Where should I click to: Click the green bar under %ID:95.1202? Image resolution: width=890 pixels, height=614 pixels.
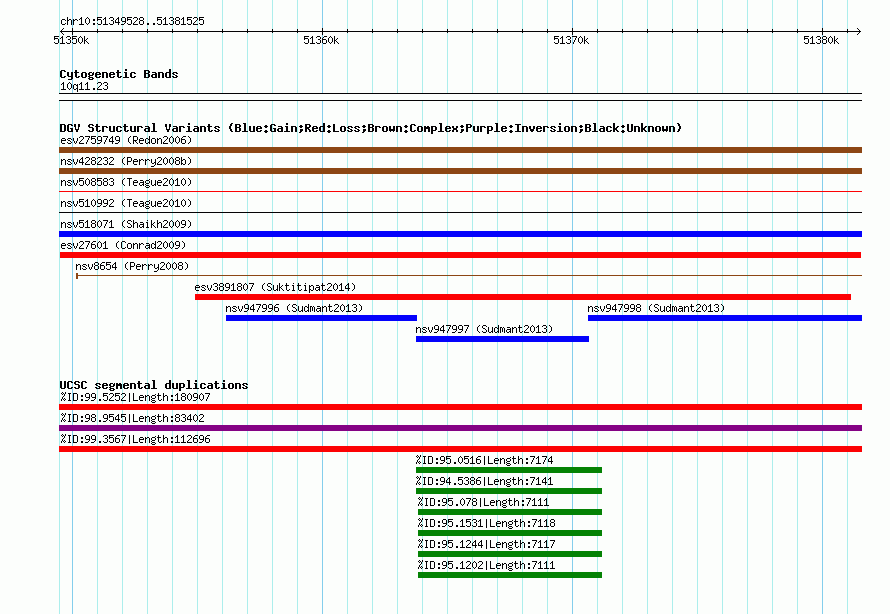(510, 575)
